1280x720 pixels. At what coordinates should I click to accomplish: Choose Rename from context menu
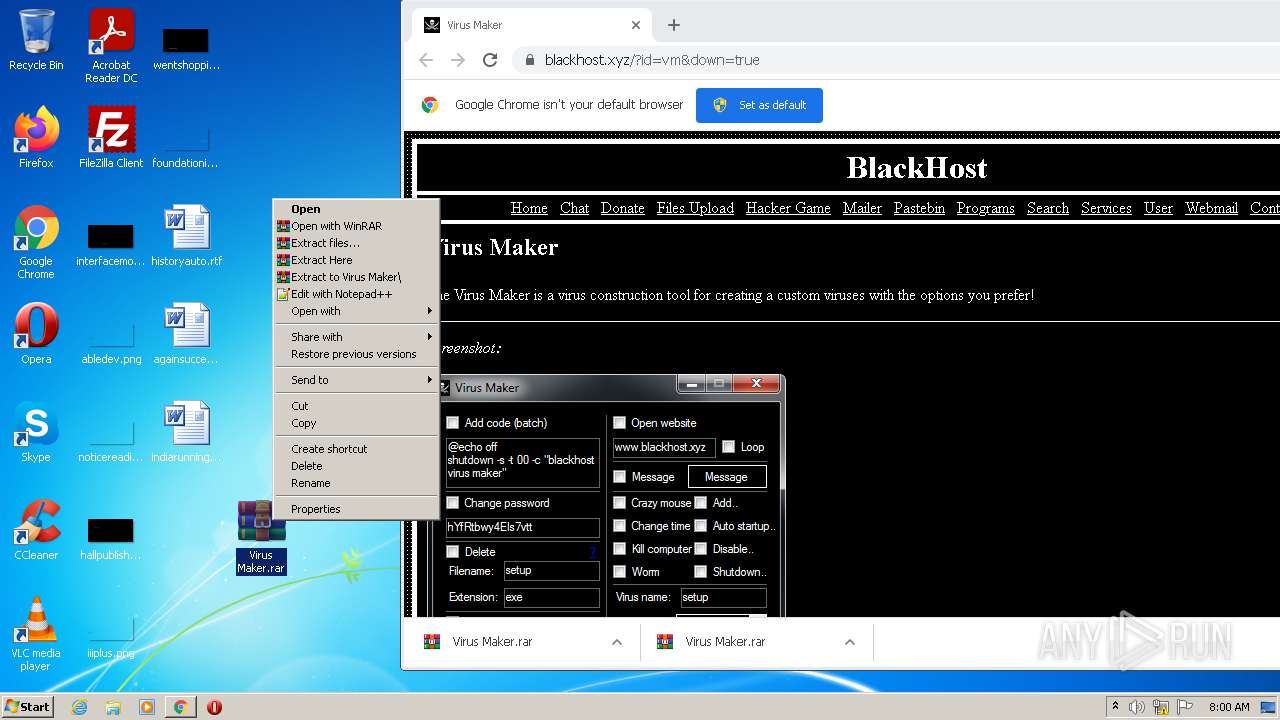357,483
